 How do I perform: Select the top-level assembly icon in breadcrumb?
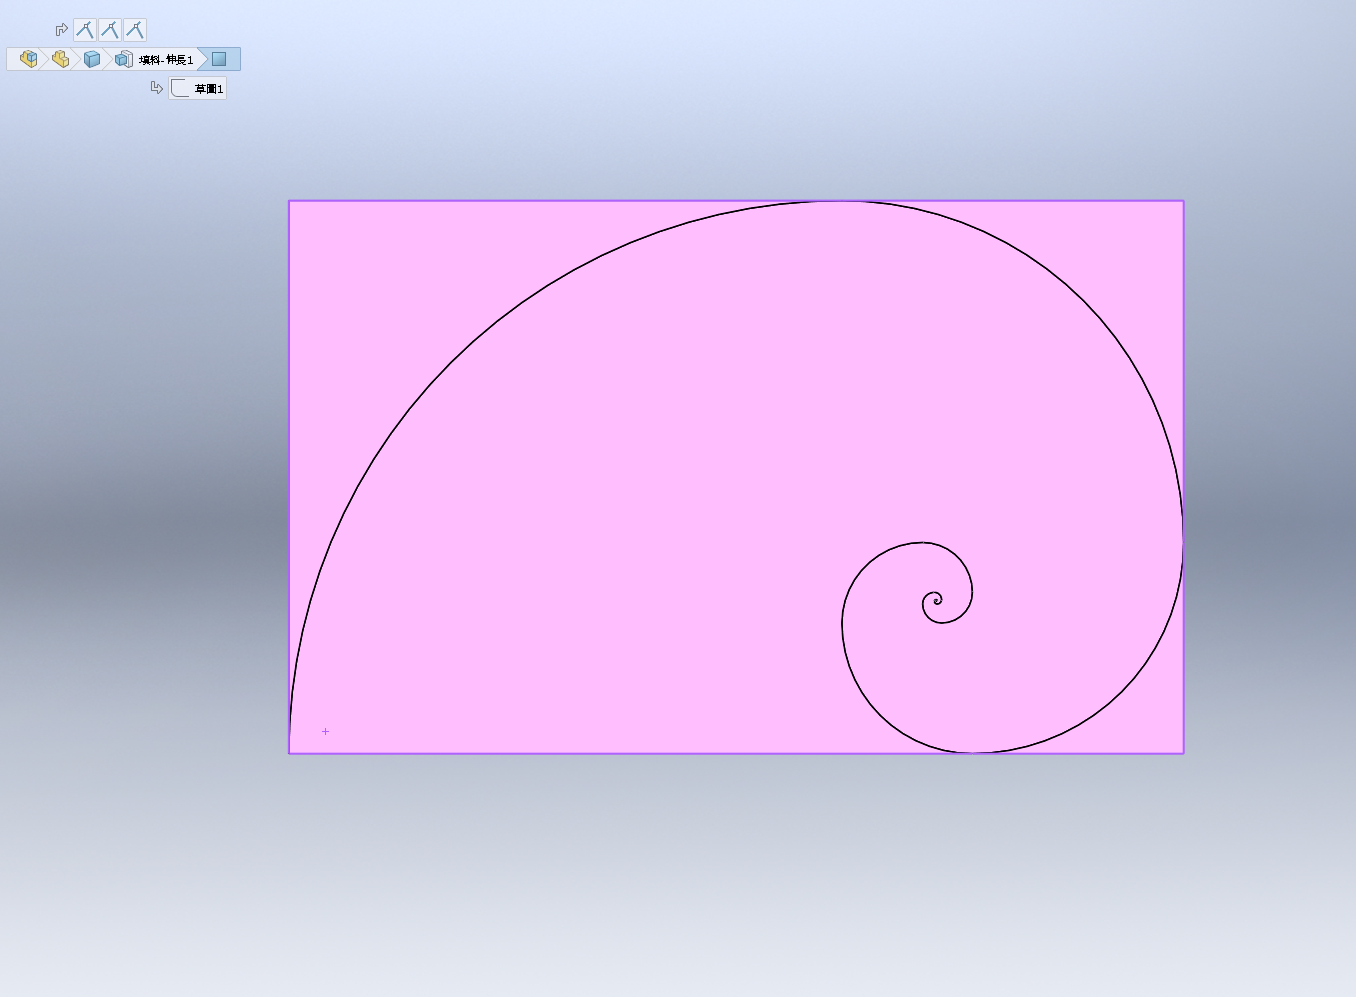(28, 59)
